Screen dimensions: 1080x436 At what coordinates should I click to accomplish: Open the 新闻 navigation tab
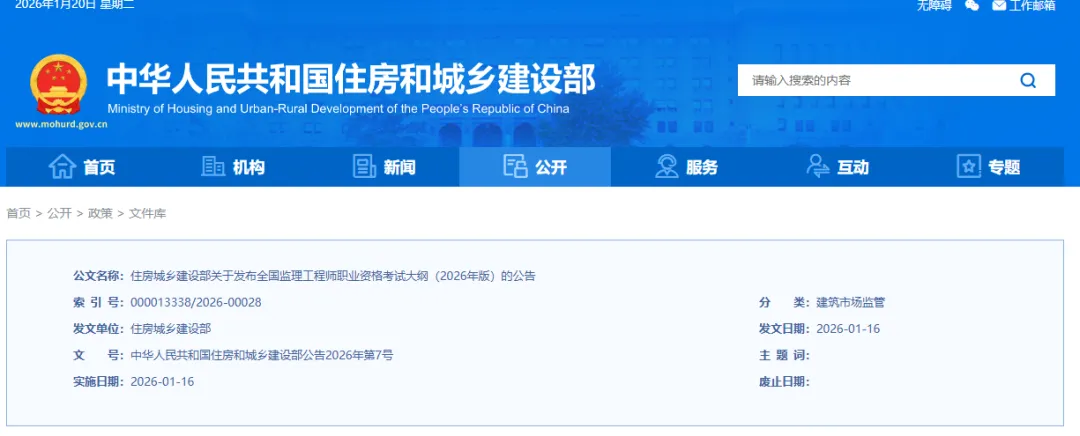[x=384, y=167]
